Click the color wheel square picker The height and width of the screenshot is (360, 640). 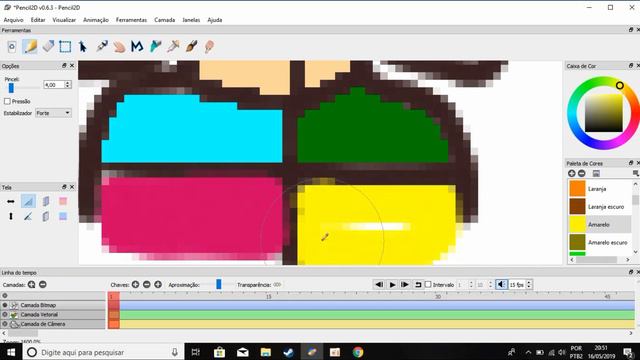604,113
